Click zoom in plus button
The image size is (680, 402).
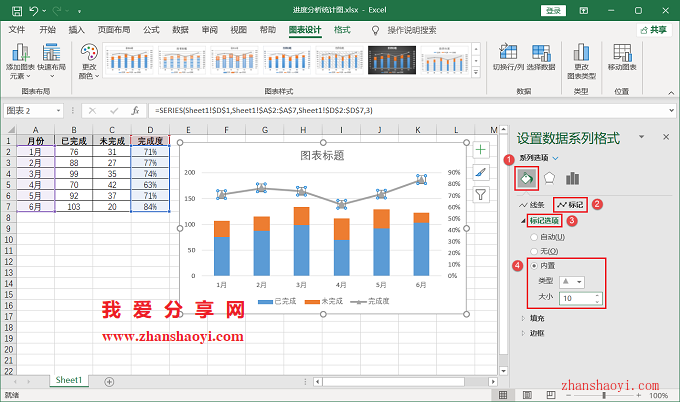(x=638, y=395)
